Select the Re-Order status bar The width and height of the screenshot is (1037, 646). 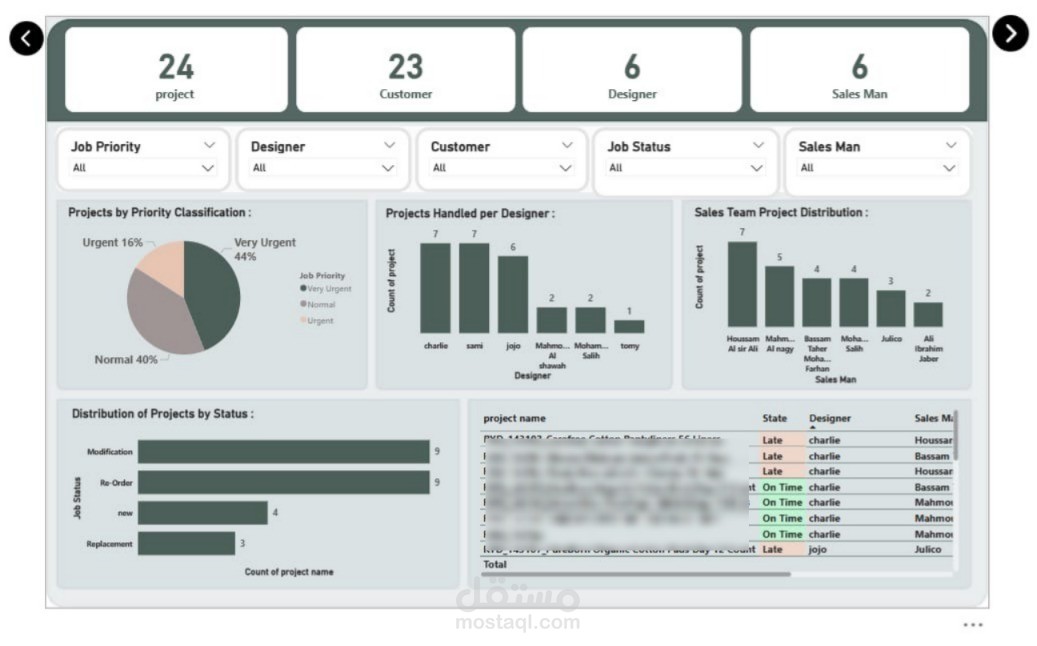click(284, 482)
